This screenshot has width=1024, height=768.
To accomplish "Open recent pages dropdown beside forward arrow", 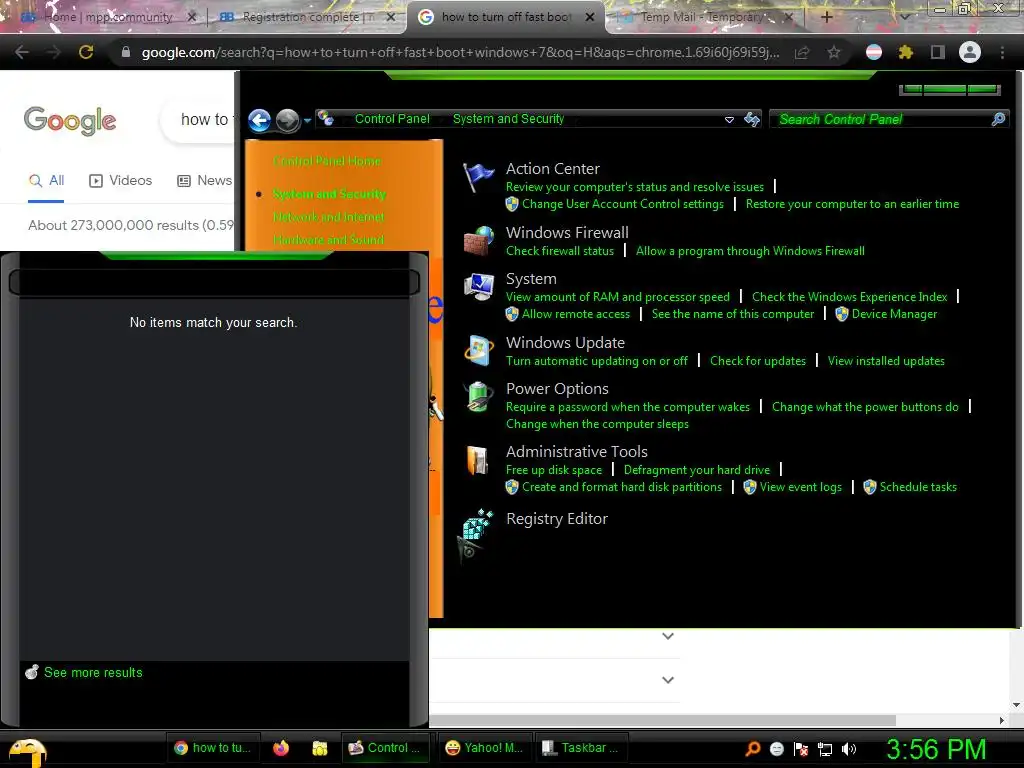I will pos(307,121).
